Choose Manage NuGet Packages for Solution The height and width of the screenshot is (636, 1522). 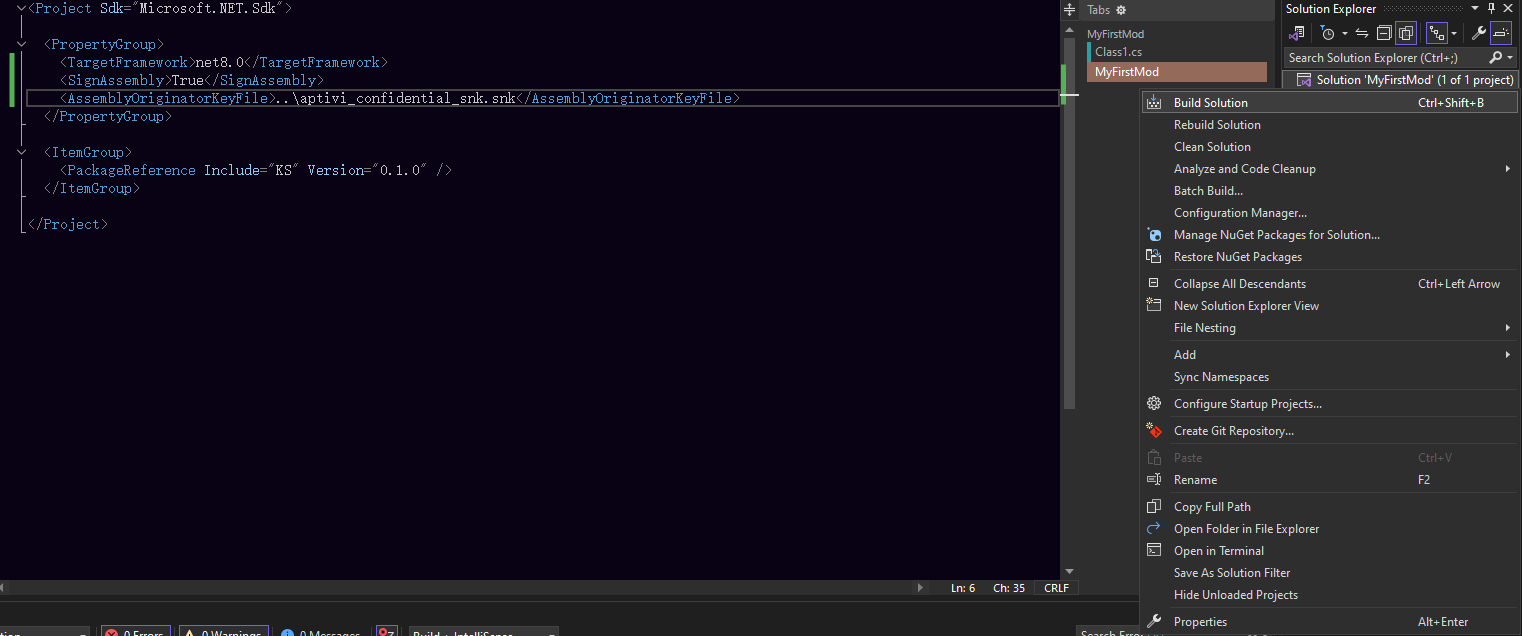coord(1276,235)
